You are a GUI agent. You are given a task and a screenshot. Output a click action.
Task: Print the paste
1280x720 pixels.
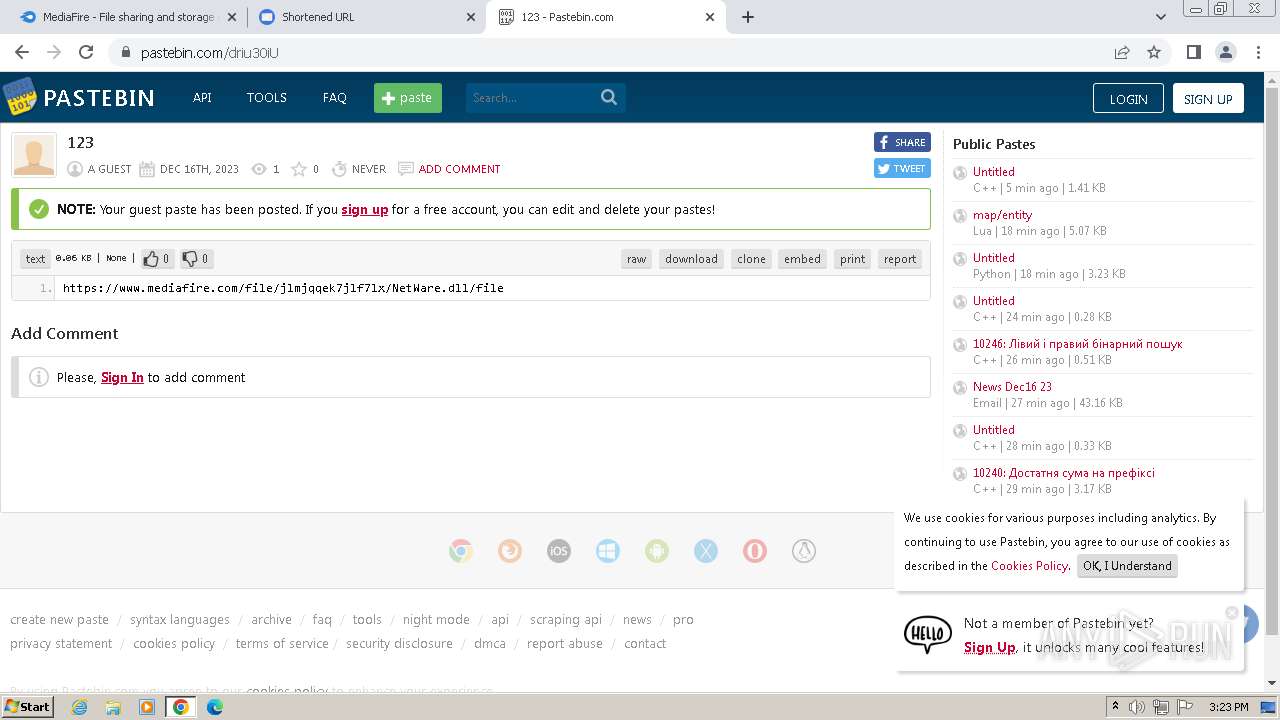[x=853, y=259]
